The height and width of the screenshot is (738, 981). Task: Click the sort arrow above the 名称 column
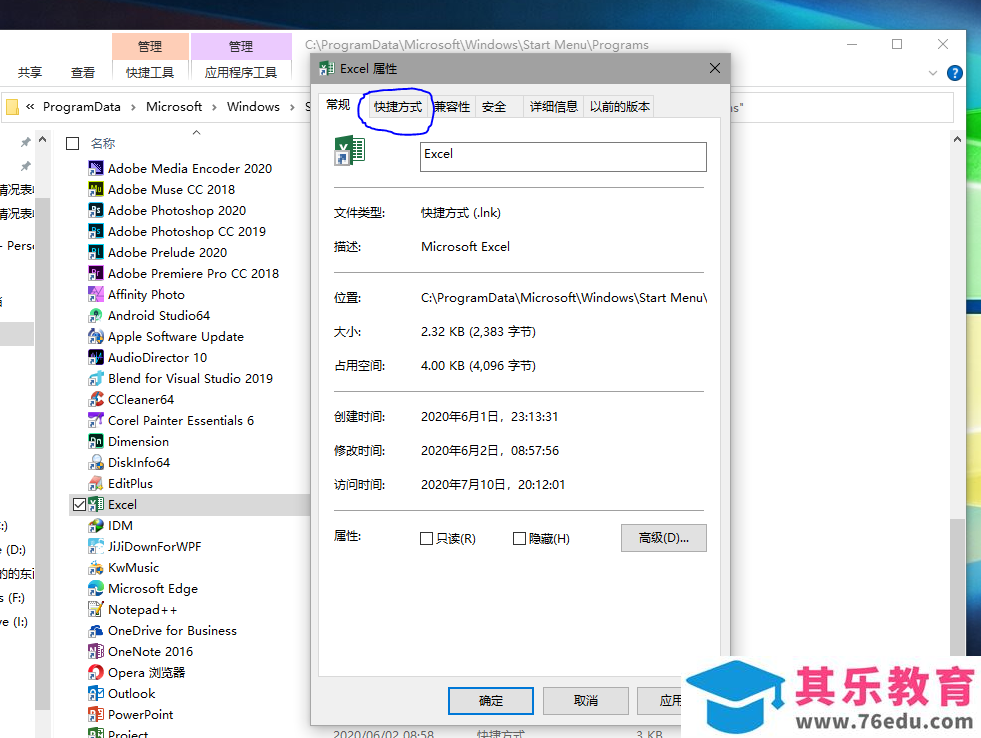point(196,133)
